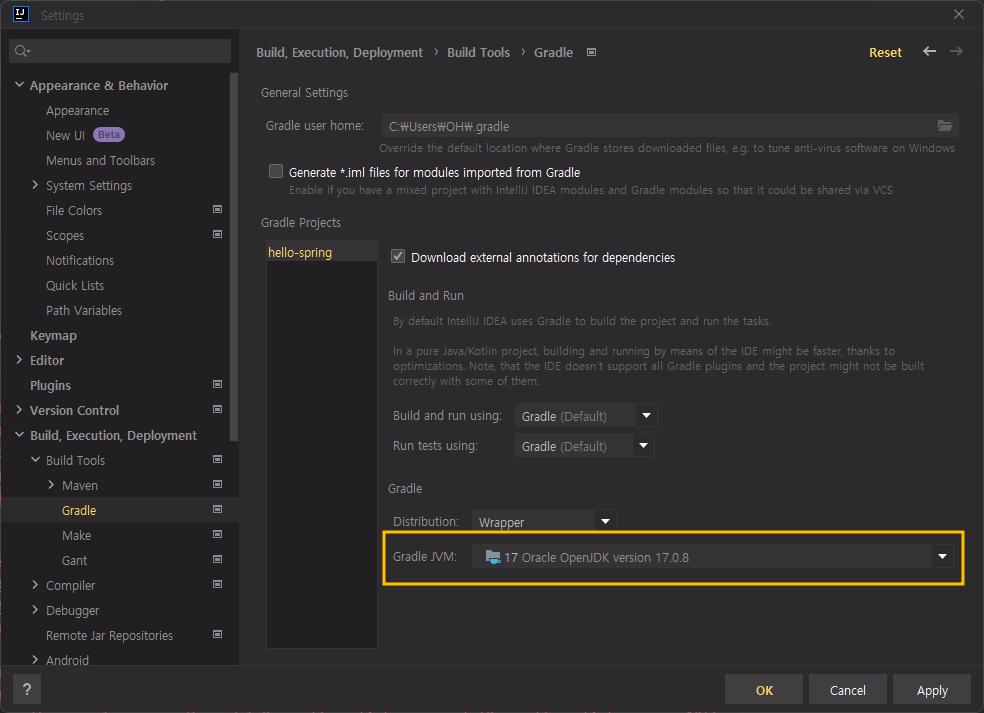Collapse Appearance & Behavior section

coord(19,85)
